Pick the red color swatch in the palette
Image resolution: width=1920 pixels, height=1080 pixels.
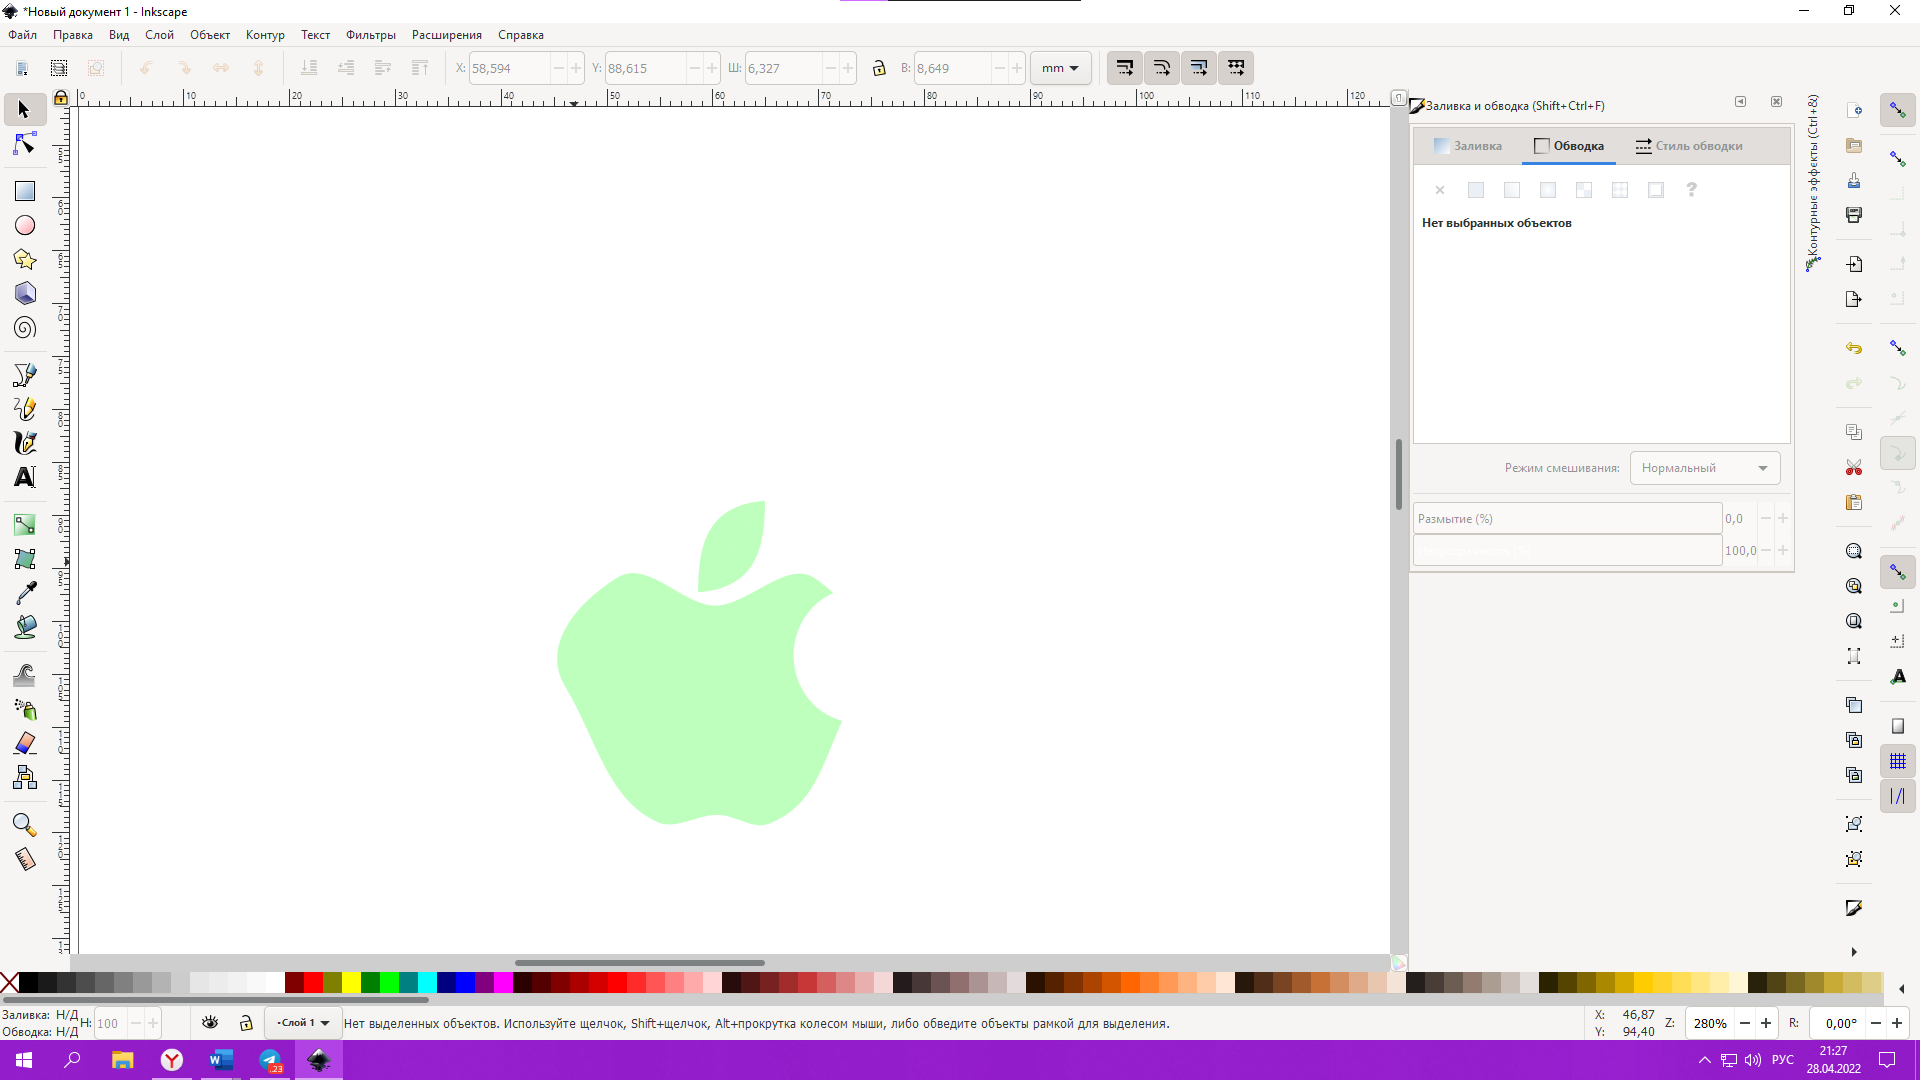point(313,983)
